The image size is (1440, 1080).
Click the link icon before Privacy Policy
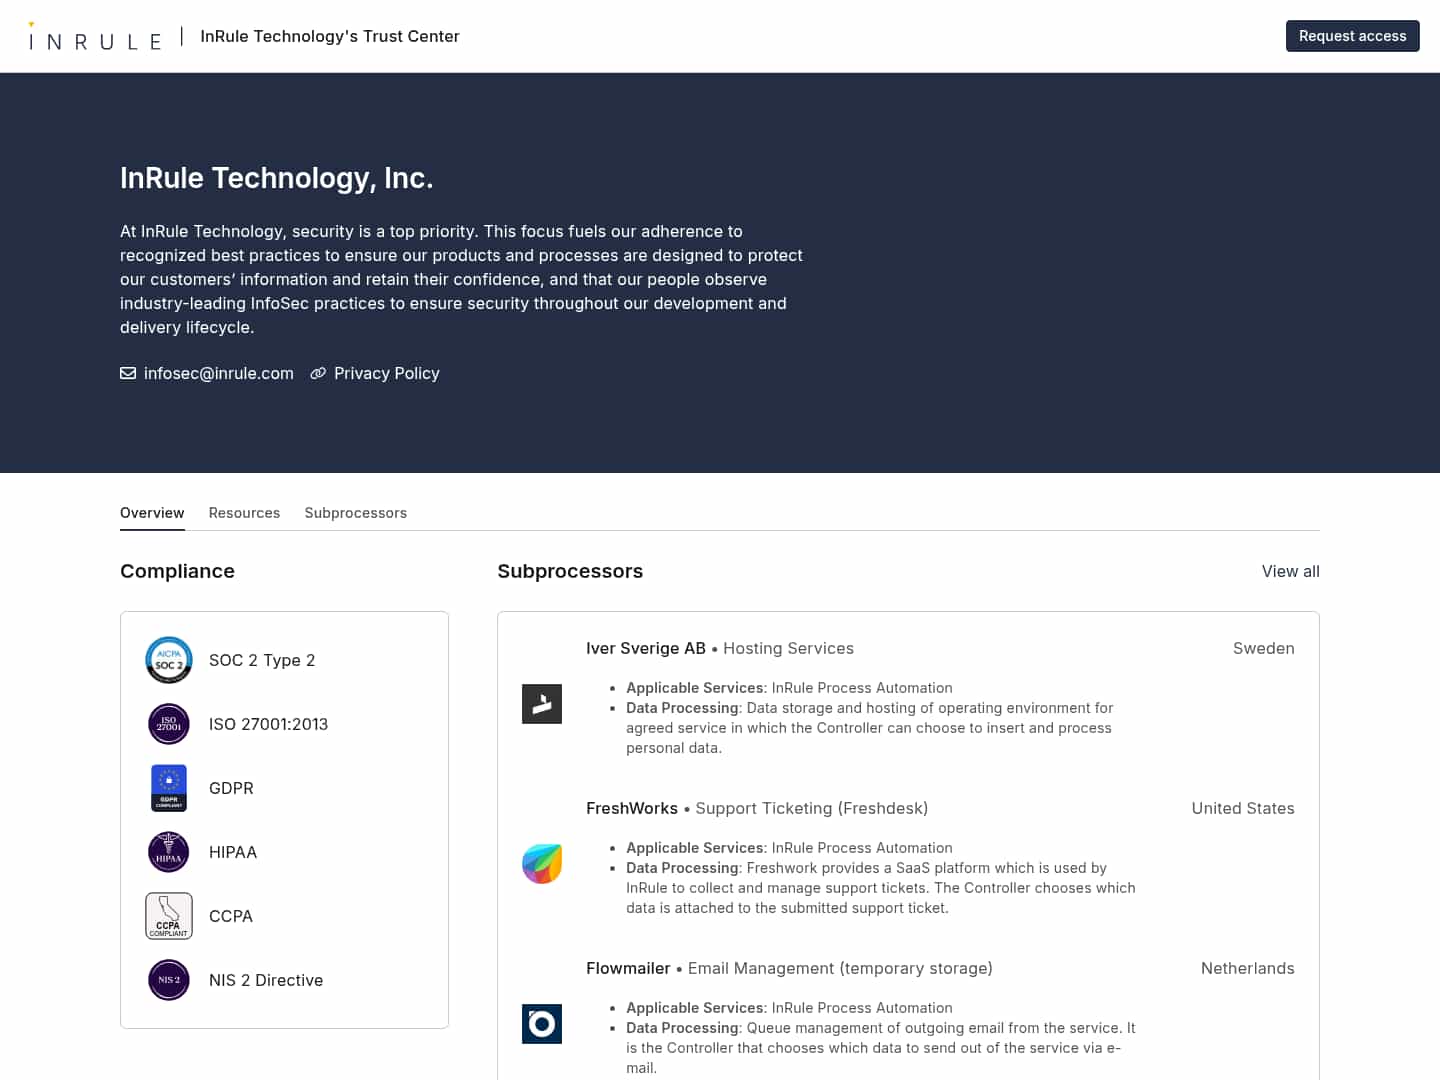point(318,372)
